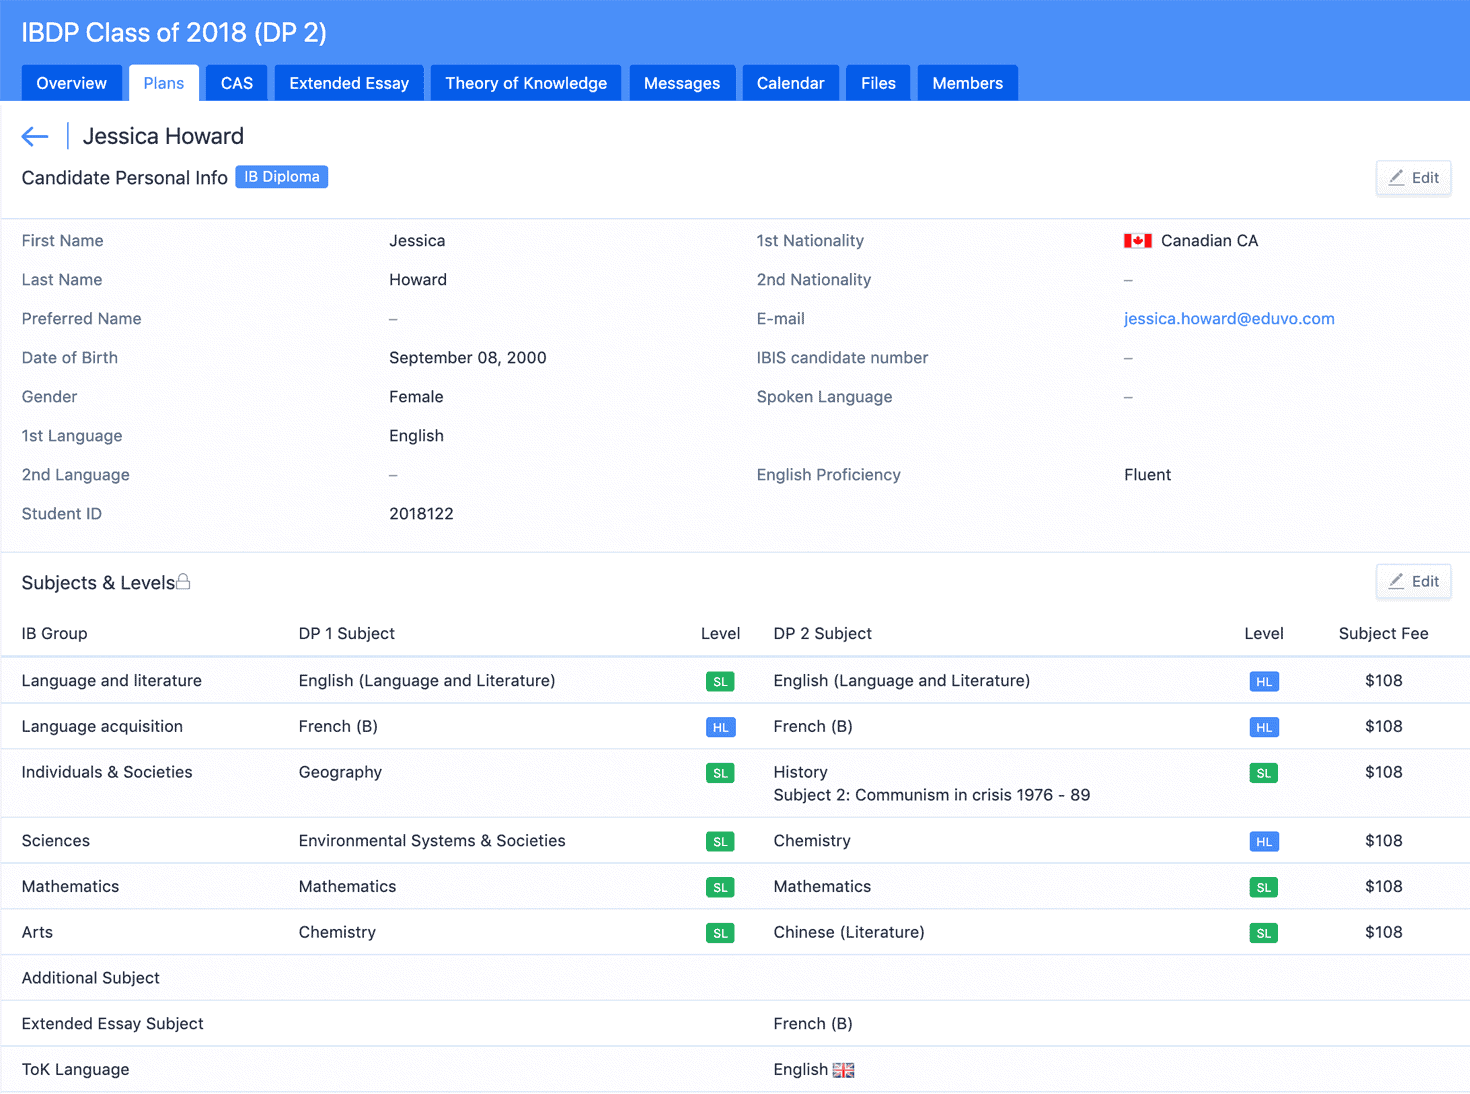Open the CAS tab
1470x1094 pixels.
pos(237,83)
